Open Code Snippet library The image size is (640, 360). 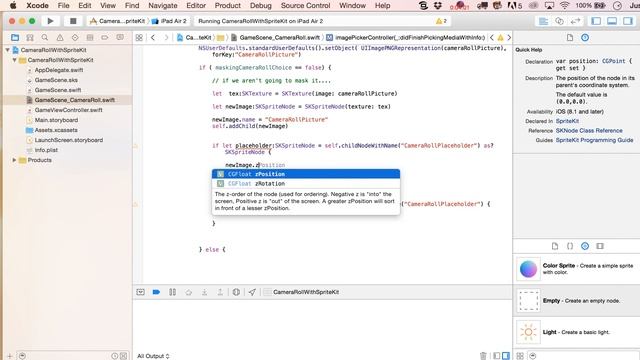tap(570, 246)
